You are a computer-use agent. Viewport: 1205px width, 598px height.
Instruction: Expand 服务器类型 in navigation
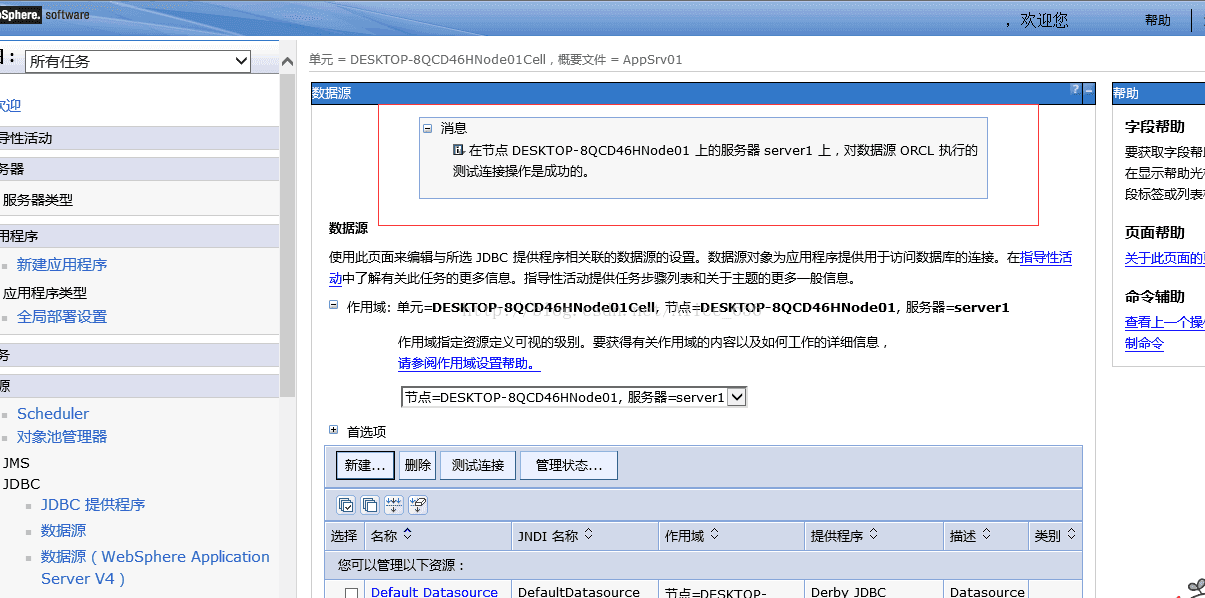click(38, 200)
